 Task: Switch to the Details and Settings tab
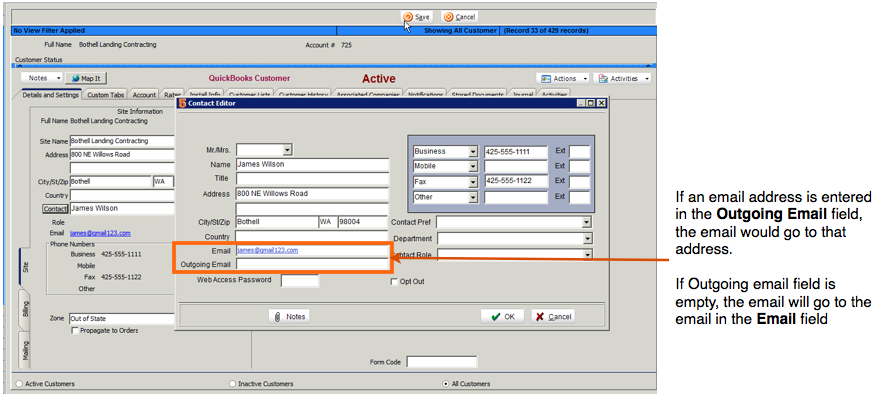coord(51,95)
